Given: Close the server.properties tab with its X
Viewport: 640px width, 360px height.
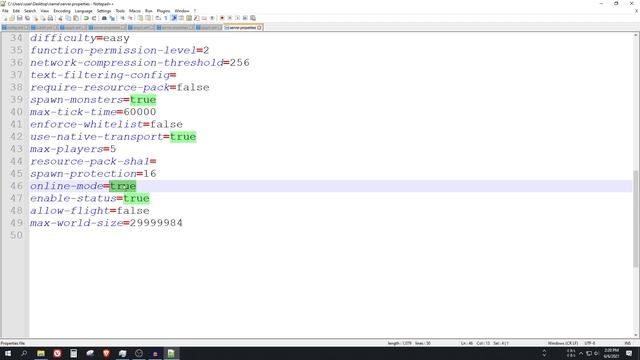Looking at the screenshot, I should [x=260, y=28].
